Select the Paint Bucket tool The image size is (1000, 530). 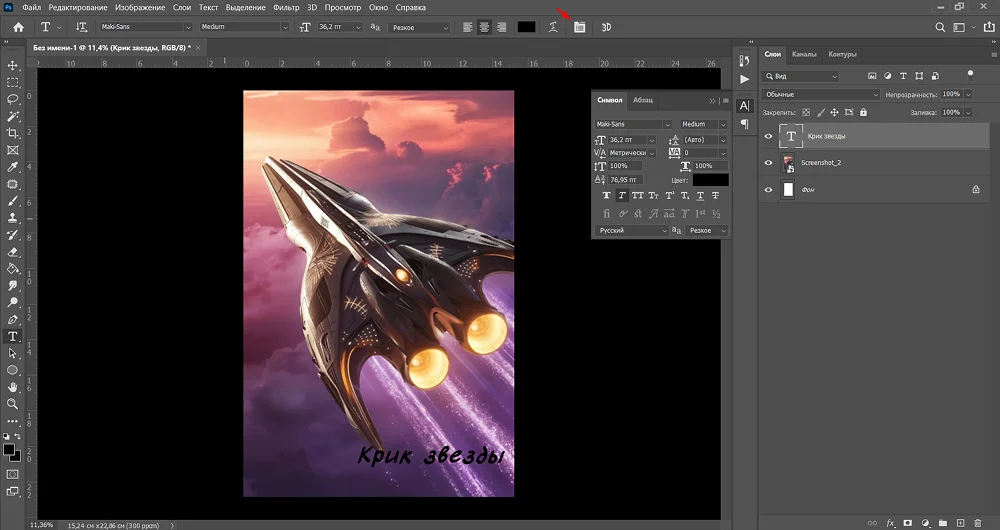coord(13,269)
